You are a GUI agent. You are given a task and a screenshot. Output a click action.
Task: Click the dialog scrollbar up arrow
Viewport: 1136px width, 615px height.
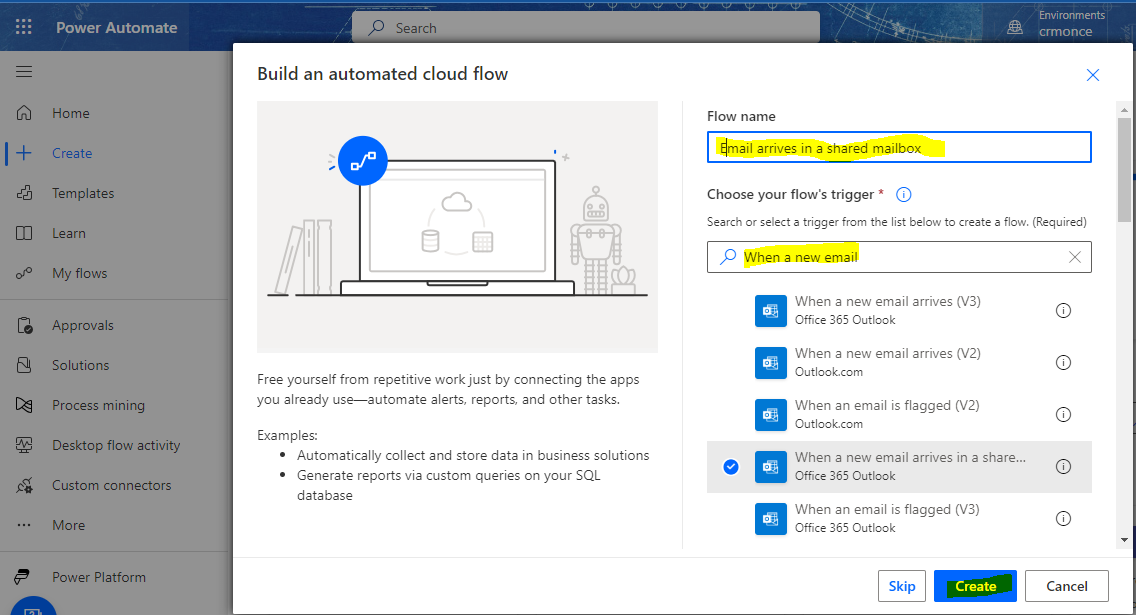[x=1124, y=110]
